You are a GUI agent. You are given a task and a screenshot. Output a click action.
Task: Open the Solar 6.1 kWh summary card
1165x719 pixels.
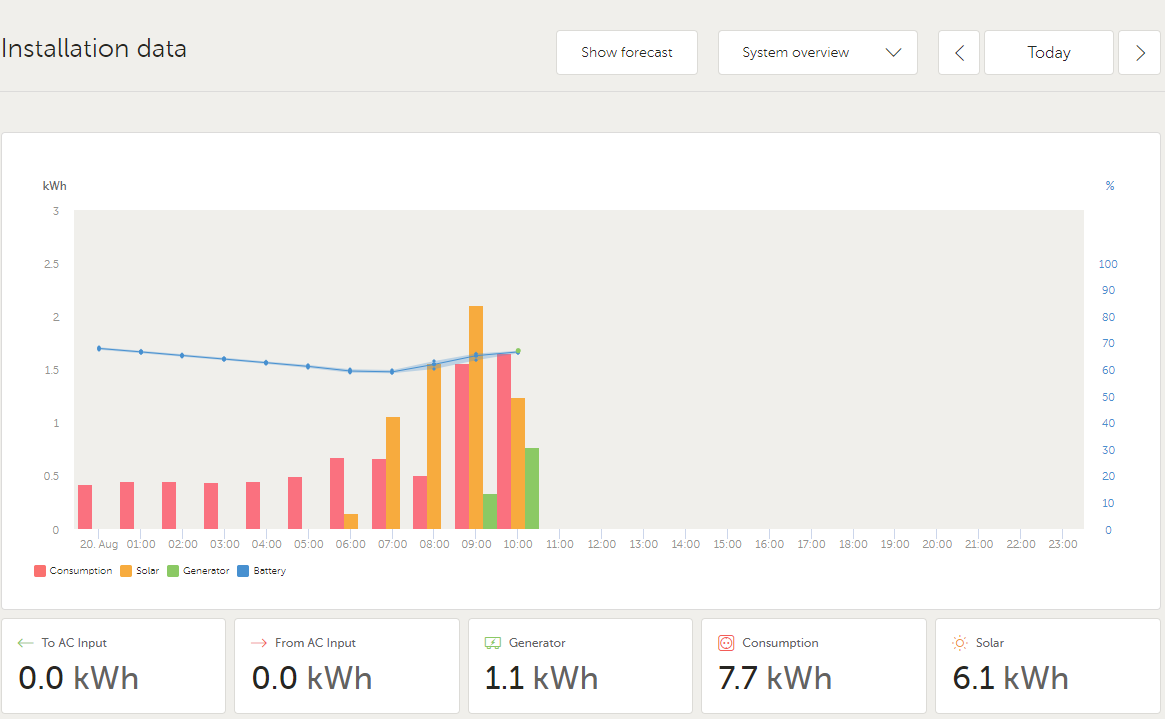coord(1047,665)
